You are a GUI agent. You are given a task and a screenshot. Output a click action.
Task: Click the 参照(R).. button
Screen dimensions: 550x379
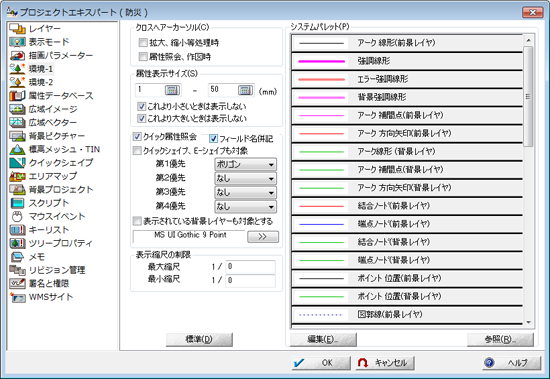[500, 340]
